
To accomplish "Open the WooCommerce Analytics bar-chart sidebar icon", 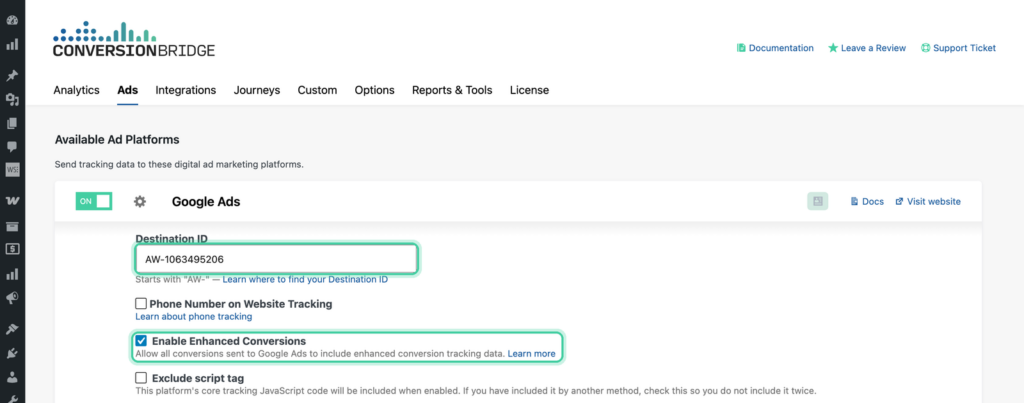I will pos(12,274).
